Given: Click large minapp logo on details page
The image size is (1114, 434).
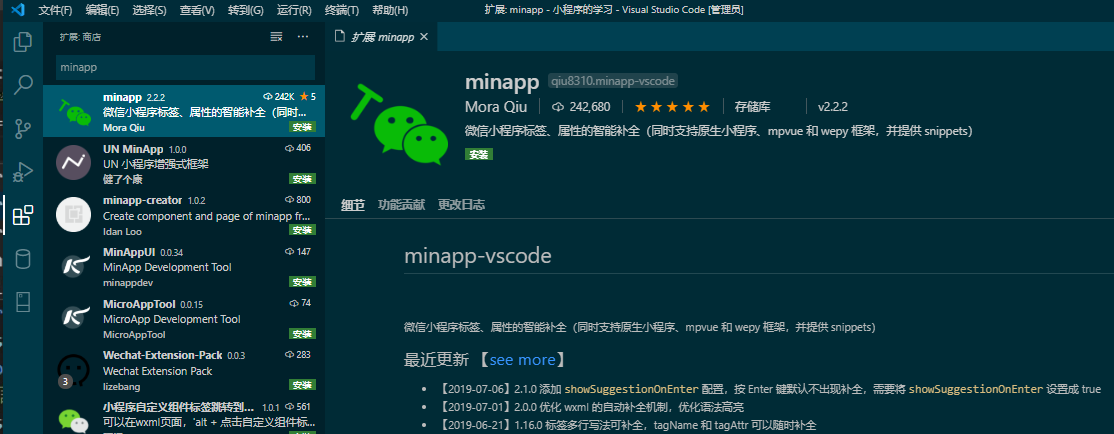Looking at the screenshot, I should tap(399, 125).
